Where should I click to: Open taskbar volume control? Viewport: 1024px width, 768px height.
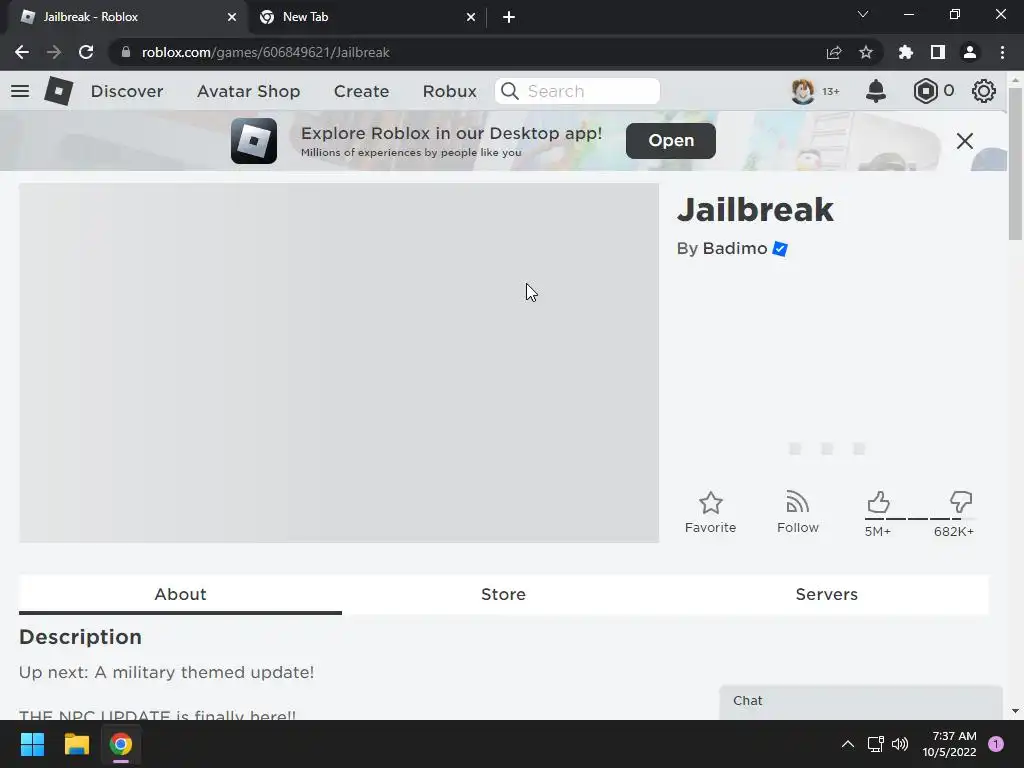click(x=900, y=744)
